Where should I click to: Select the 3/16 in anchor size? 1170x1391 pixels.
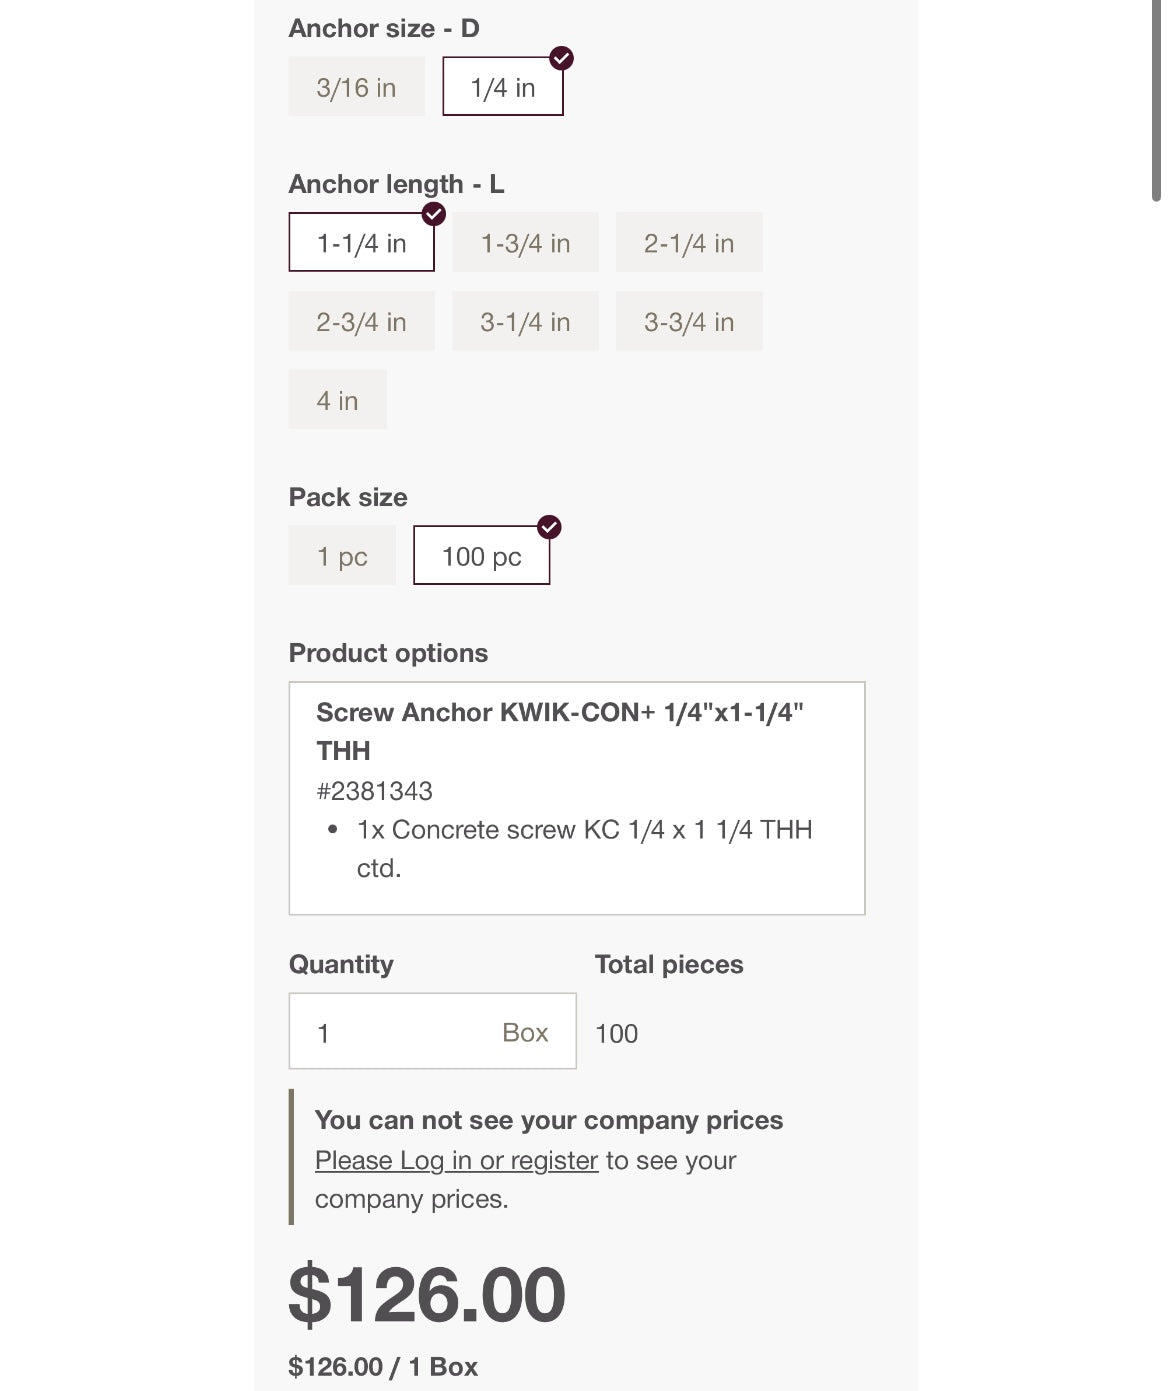click(x=356, y=87)
